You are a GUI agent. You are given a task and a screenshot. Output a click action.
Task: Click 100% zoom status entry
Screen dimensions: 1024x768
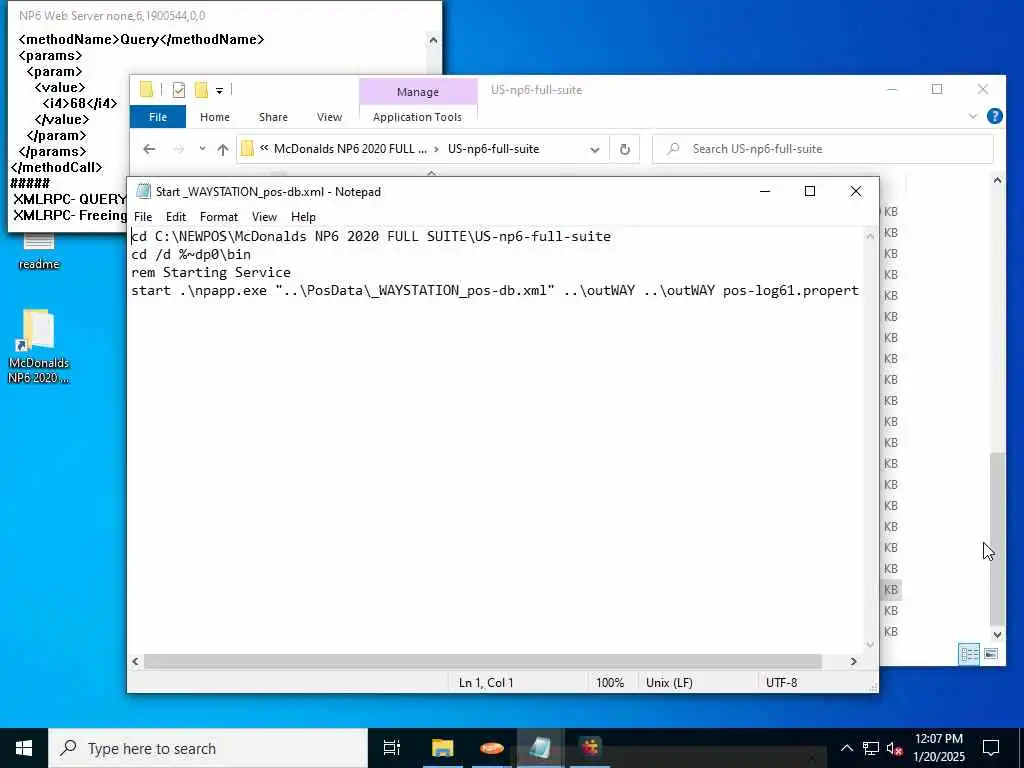(610, 682)
